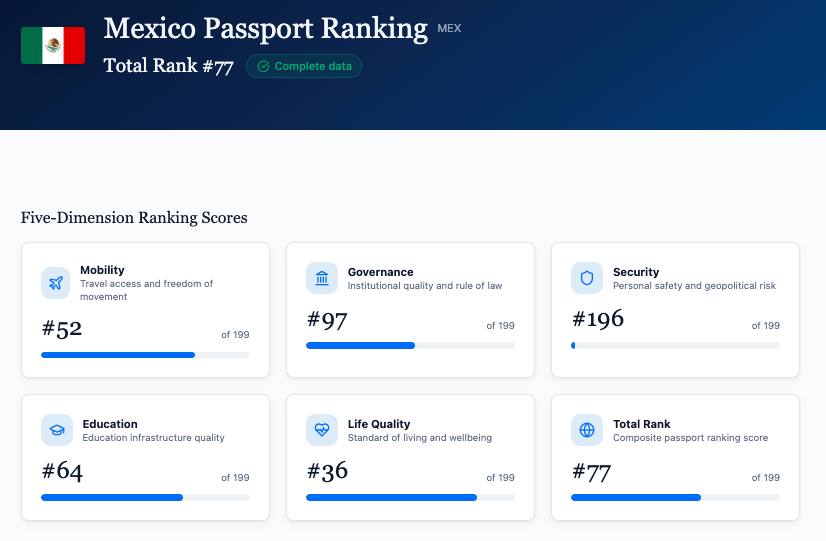Screen dimensions: 826x541
Task: Click the Governance building icon
Action: pyautogui.click(x=322, y=279)
